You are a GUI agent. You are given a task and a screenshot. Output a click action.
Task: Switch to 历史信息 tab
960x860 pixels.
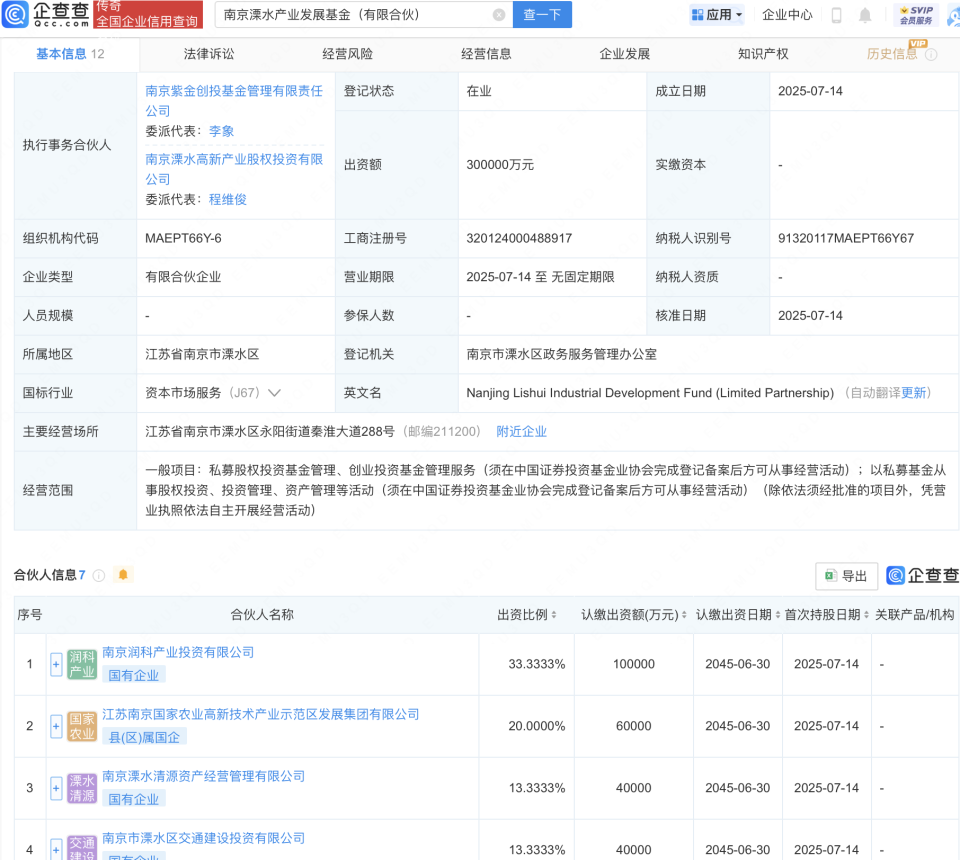point(892,54)
